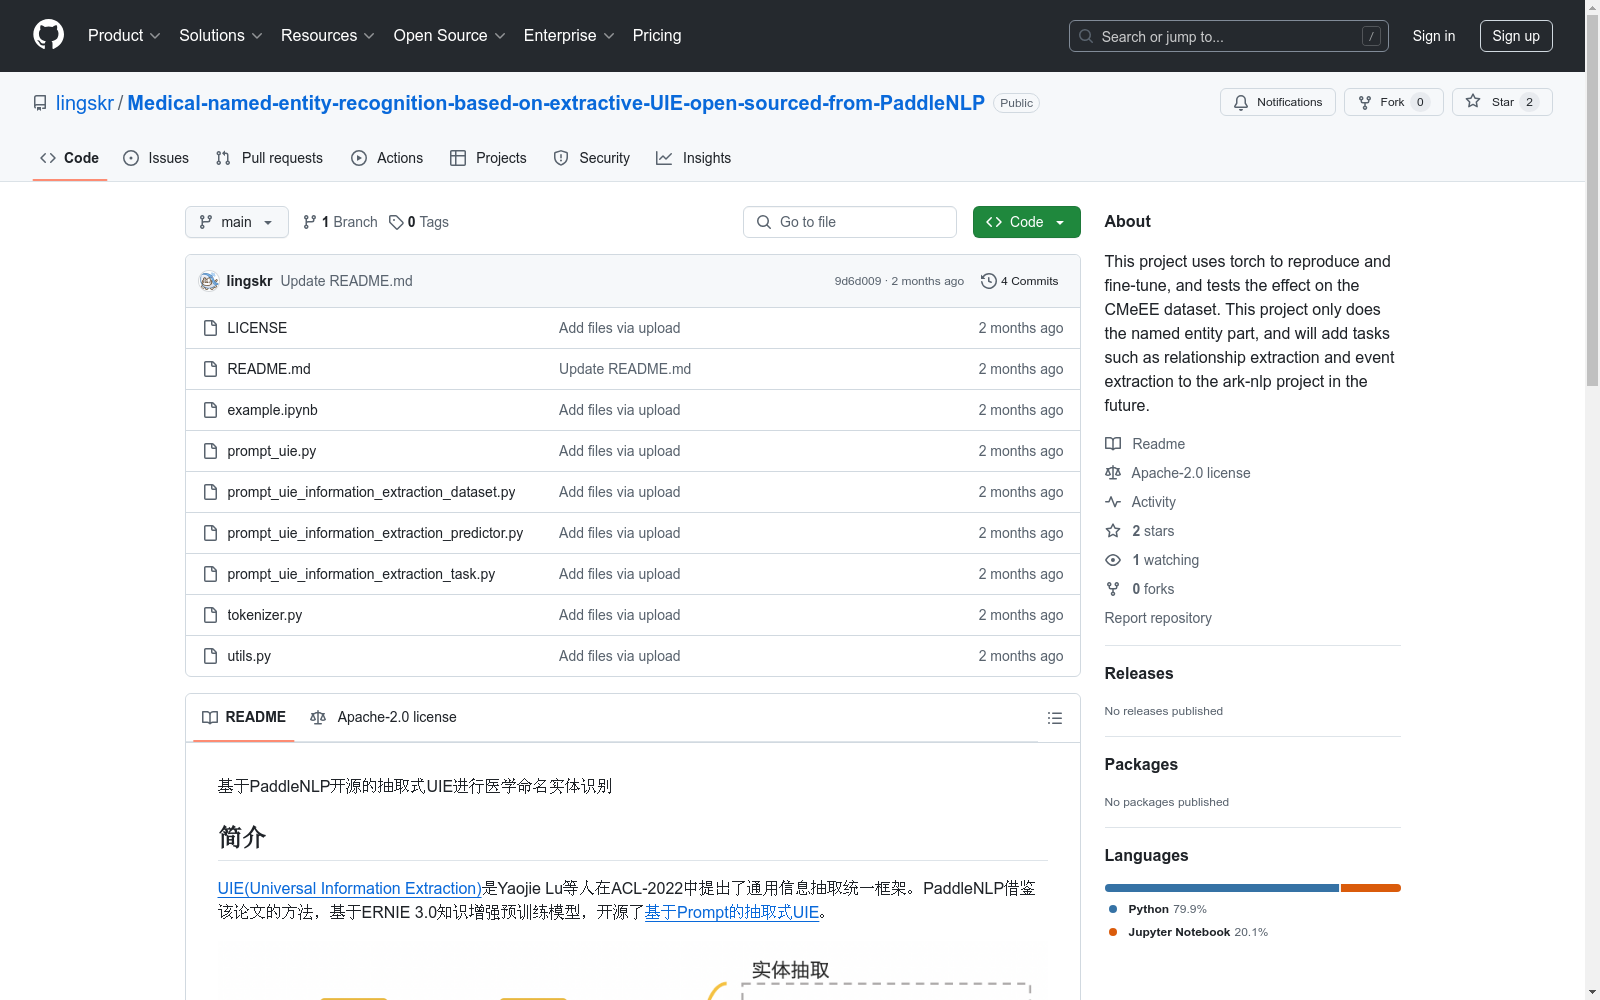Click lingskr's avatar in the commit bar
The image size is (1600, 1000).
(x=209, y=281)
